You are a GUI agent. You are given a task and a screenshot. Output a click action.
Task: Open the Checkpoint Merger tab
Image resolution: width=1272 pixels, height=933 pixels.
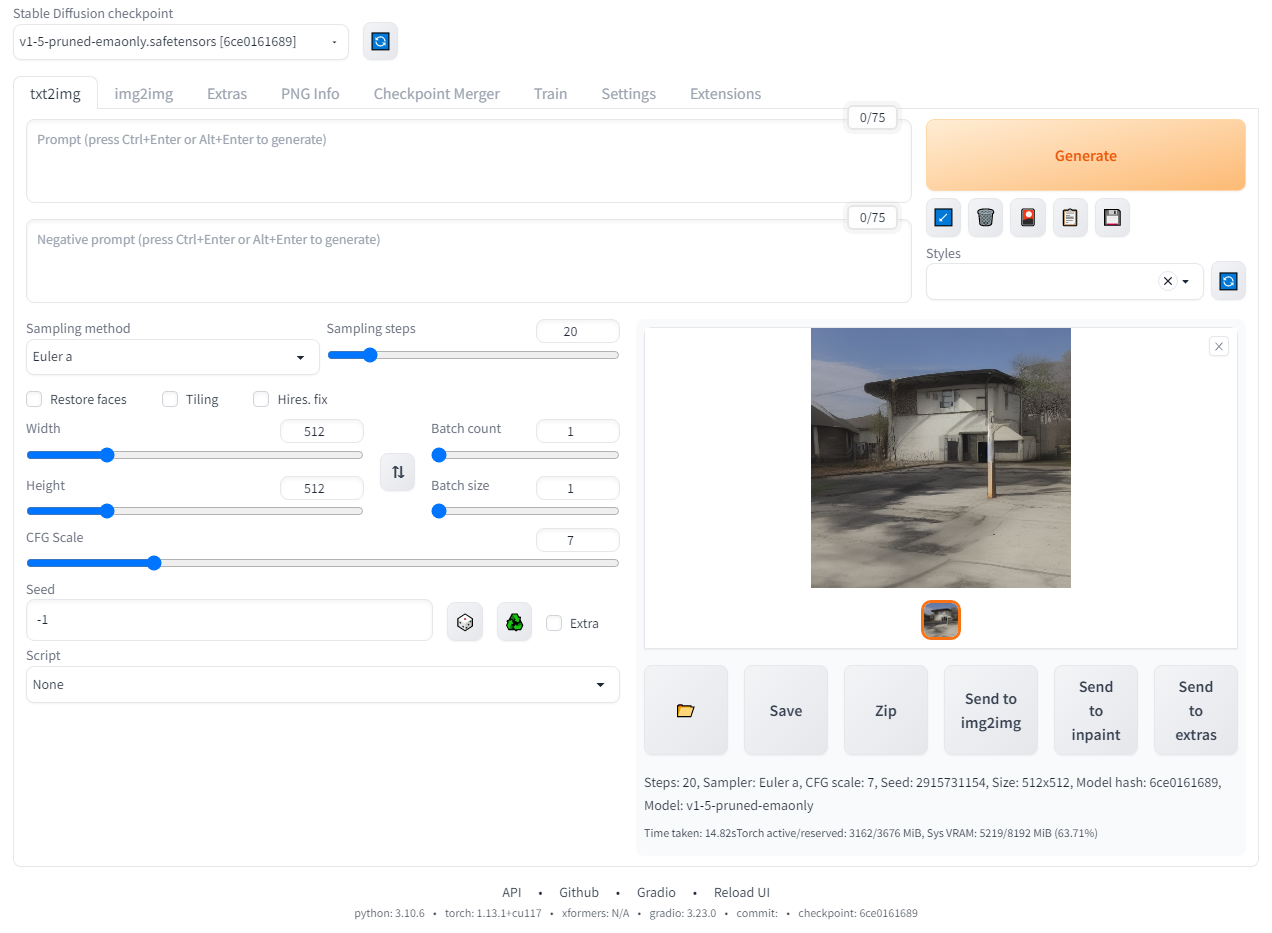[437, 93]
